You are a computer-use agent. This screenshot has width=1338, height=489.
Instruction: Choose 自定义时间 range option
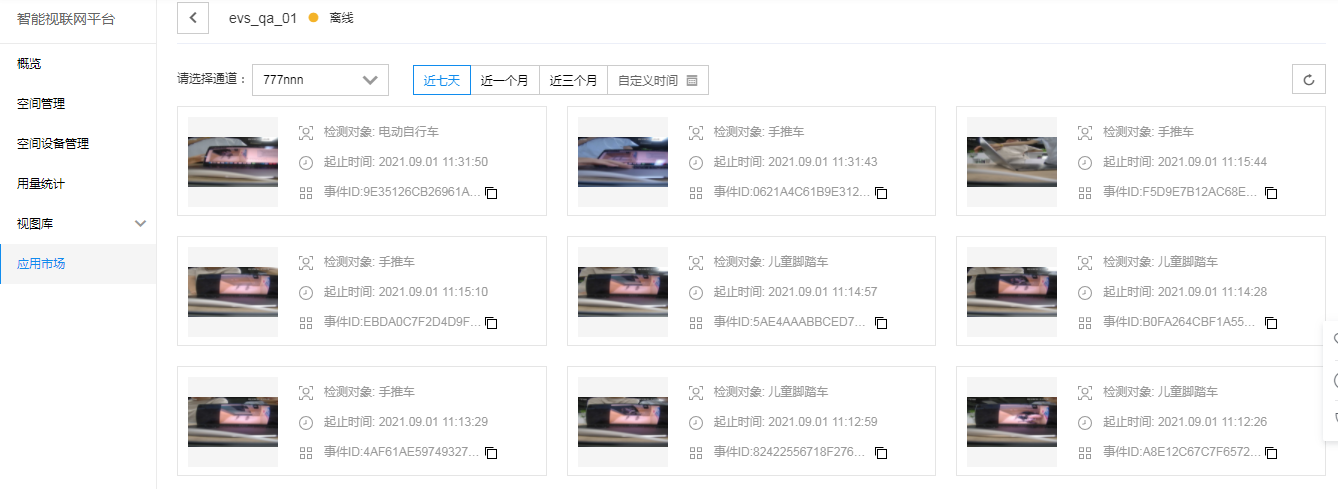(658, 81)
